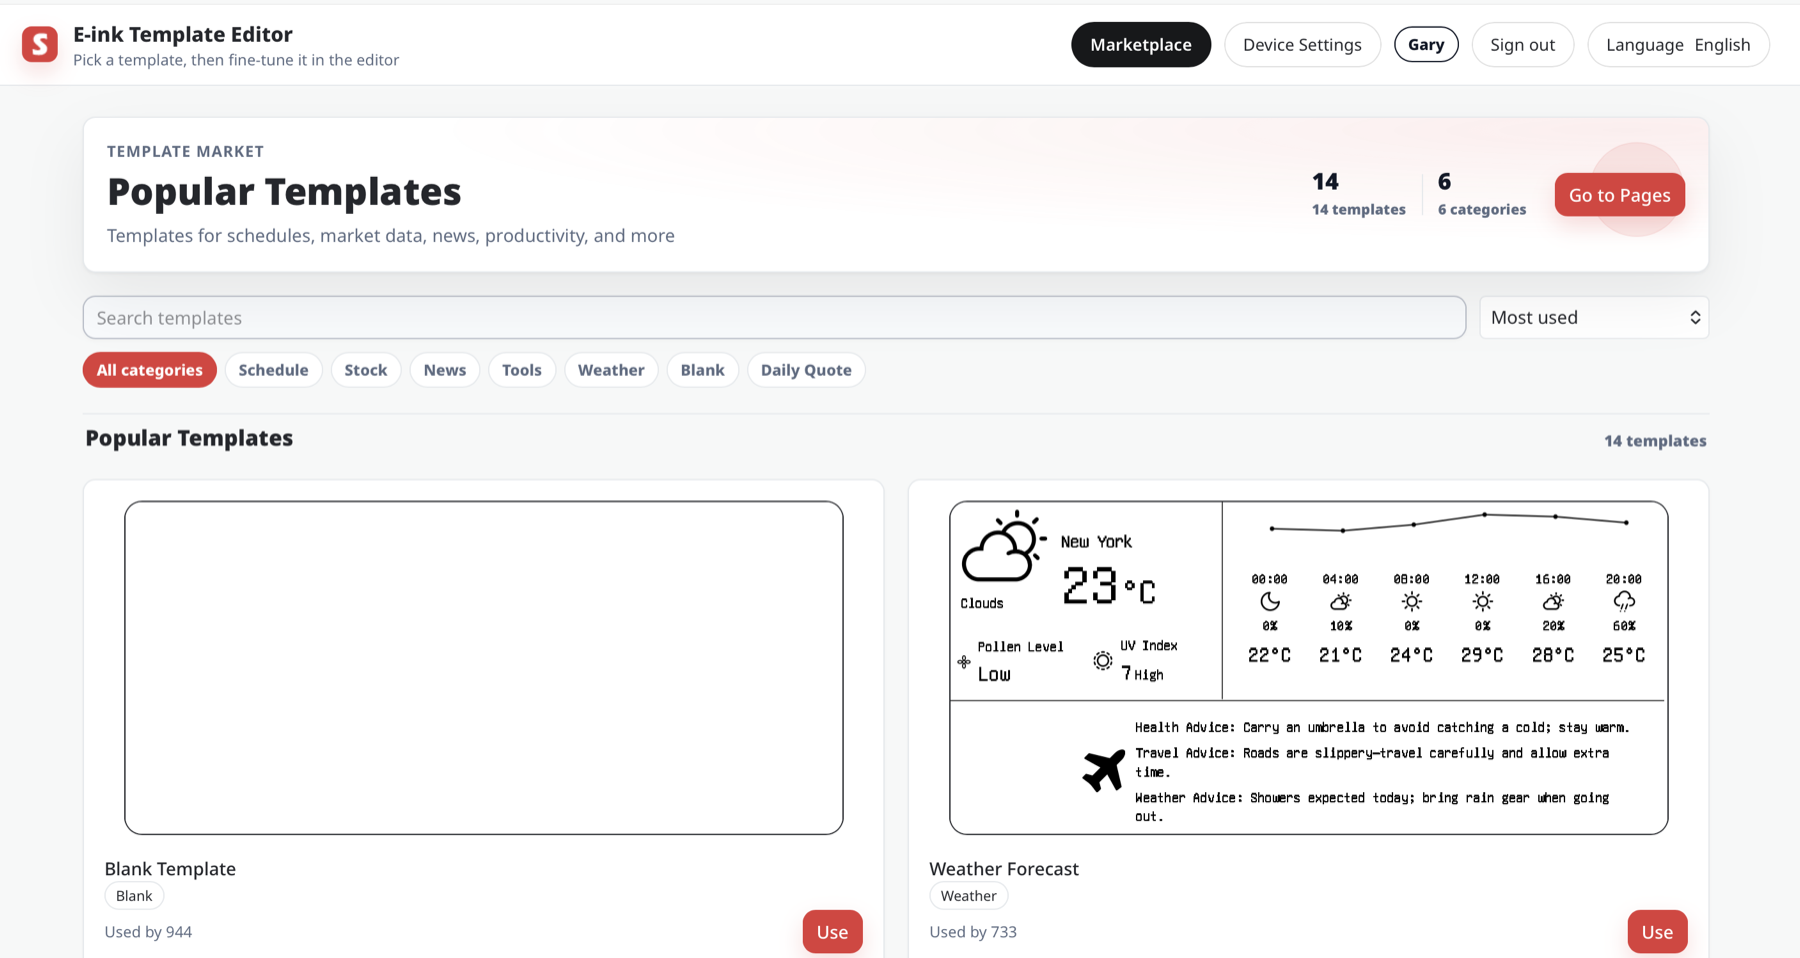Select the All categories filter
Viewport: 1800px width, 958px height.
pyautogui.click(x=150, y=370)
